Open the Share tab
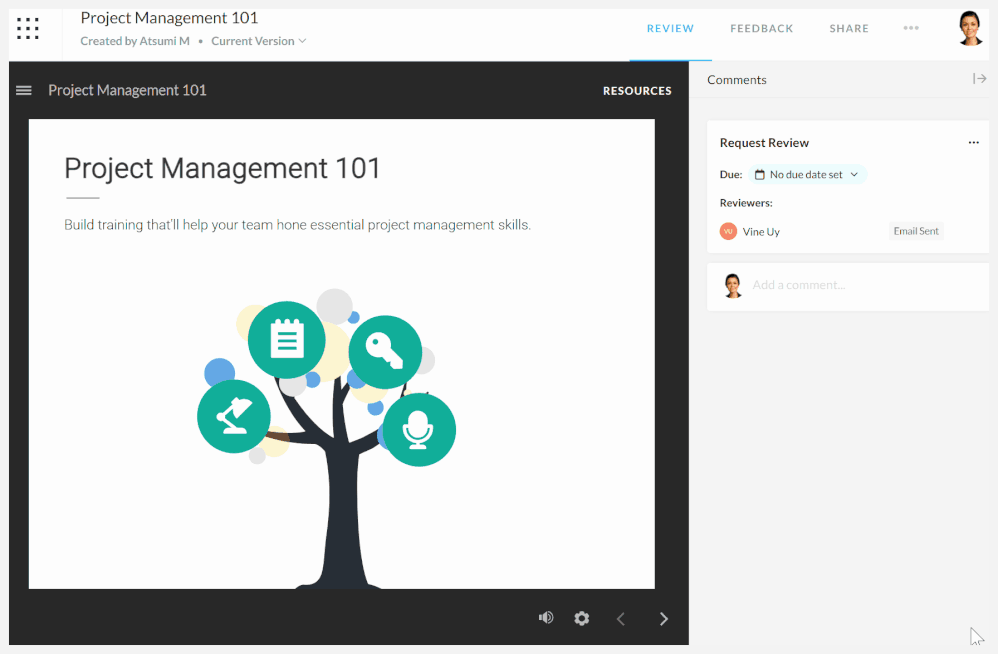 coord(849,29)
